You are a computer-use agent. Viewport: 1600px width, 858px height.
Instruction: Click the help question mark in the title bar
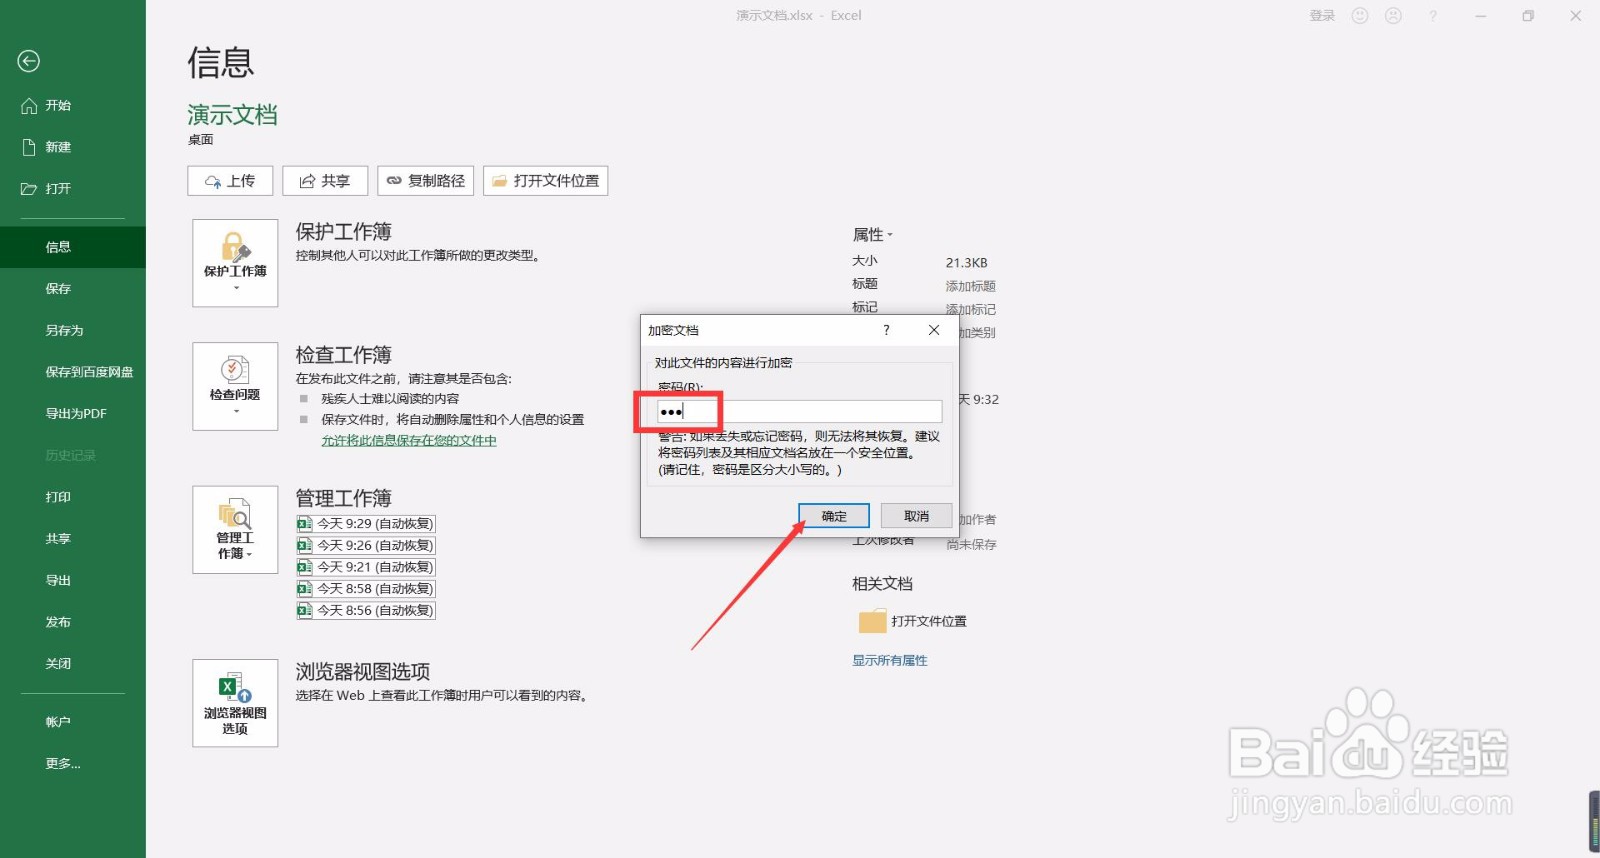(1433, 16)
